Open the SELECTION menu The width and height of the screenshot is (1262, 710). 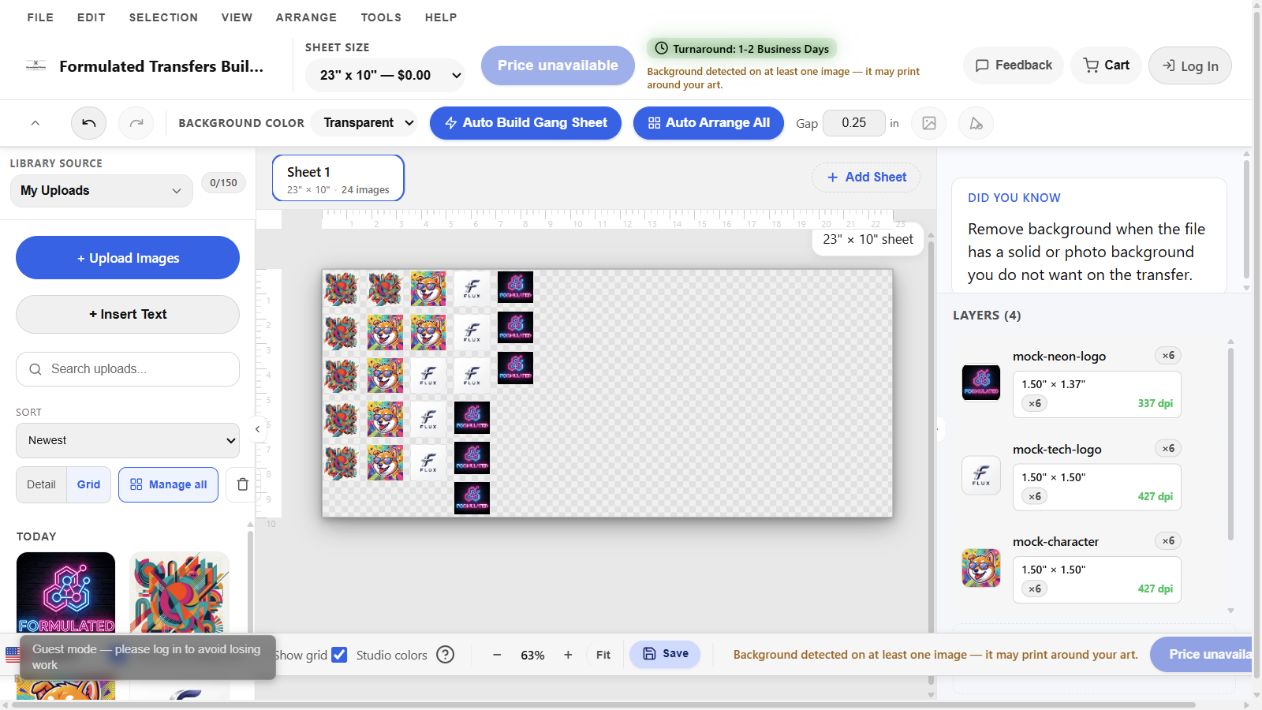[163, 17]
